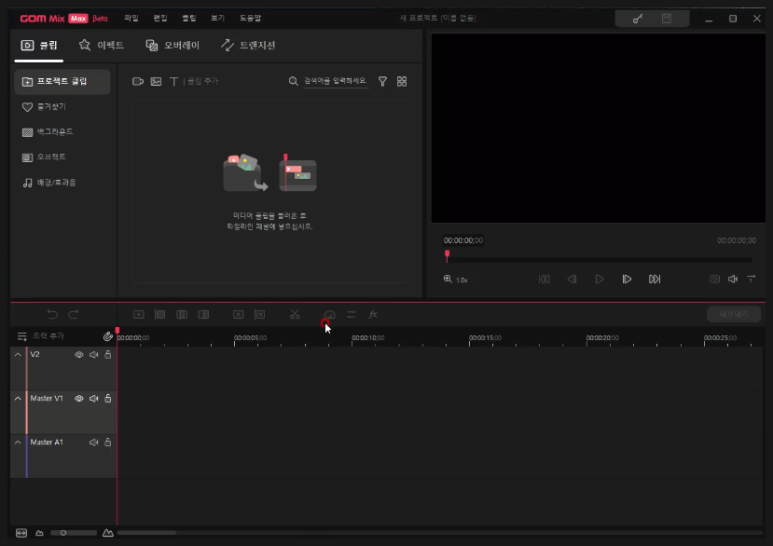Collapse the V2 track

coord(18,355)
